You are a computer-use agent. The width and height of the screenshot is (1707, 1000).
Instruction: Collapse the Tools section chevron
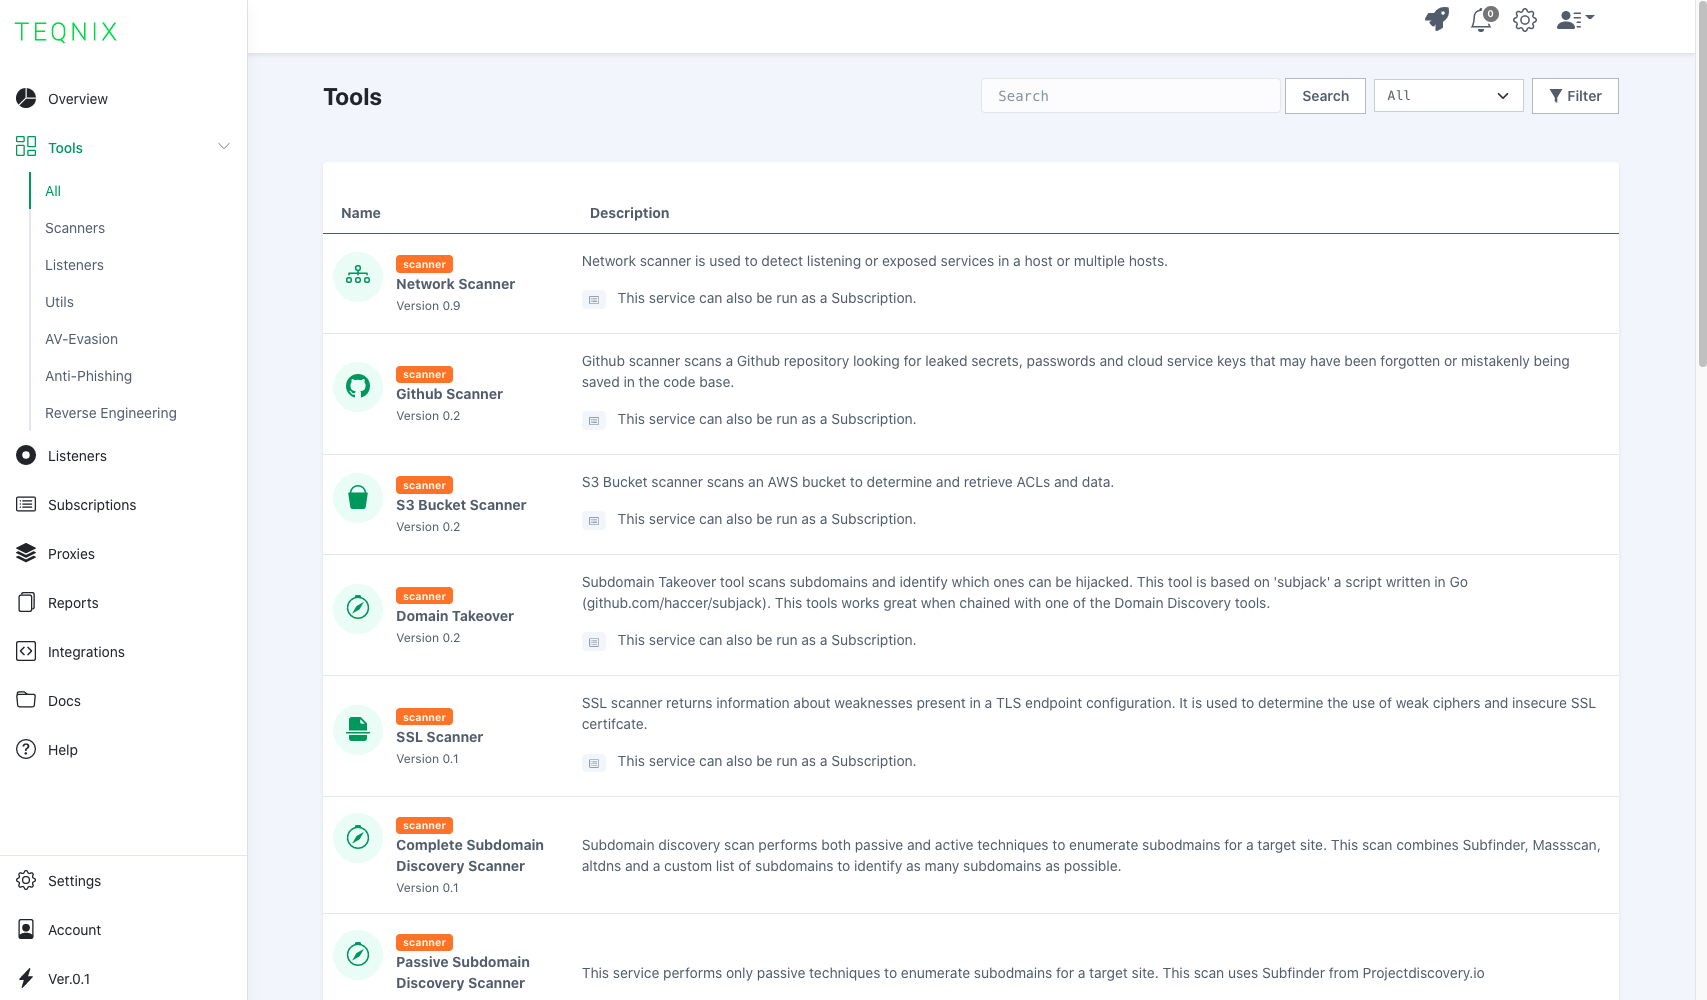224,146
